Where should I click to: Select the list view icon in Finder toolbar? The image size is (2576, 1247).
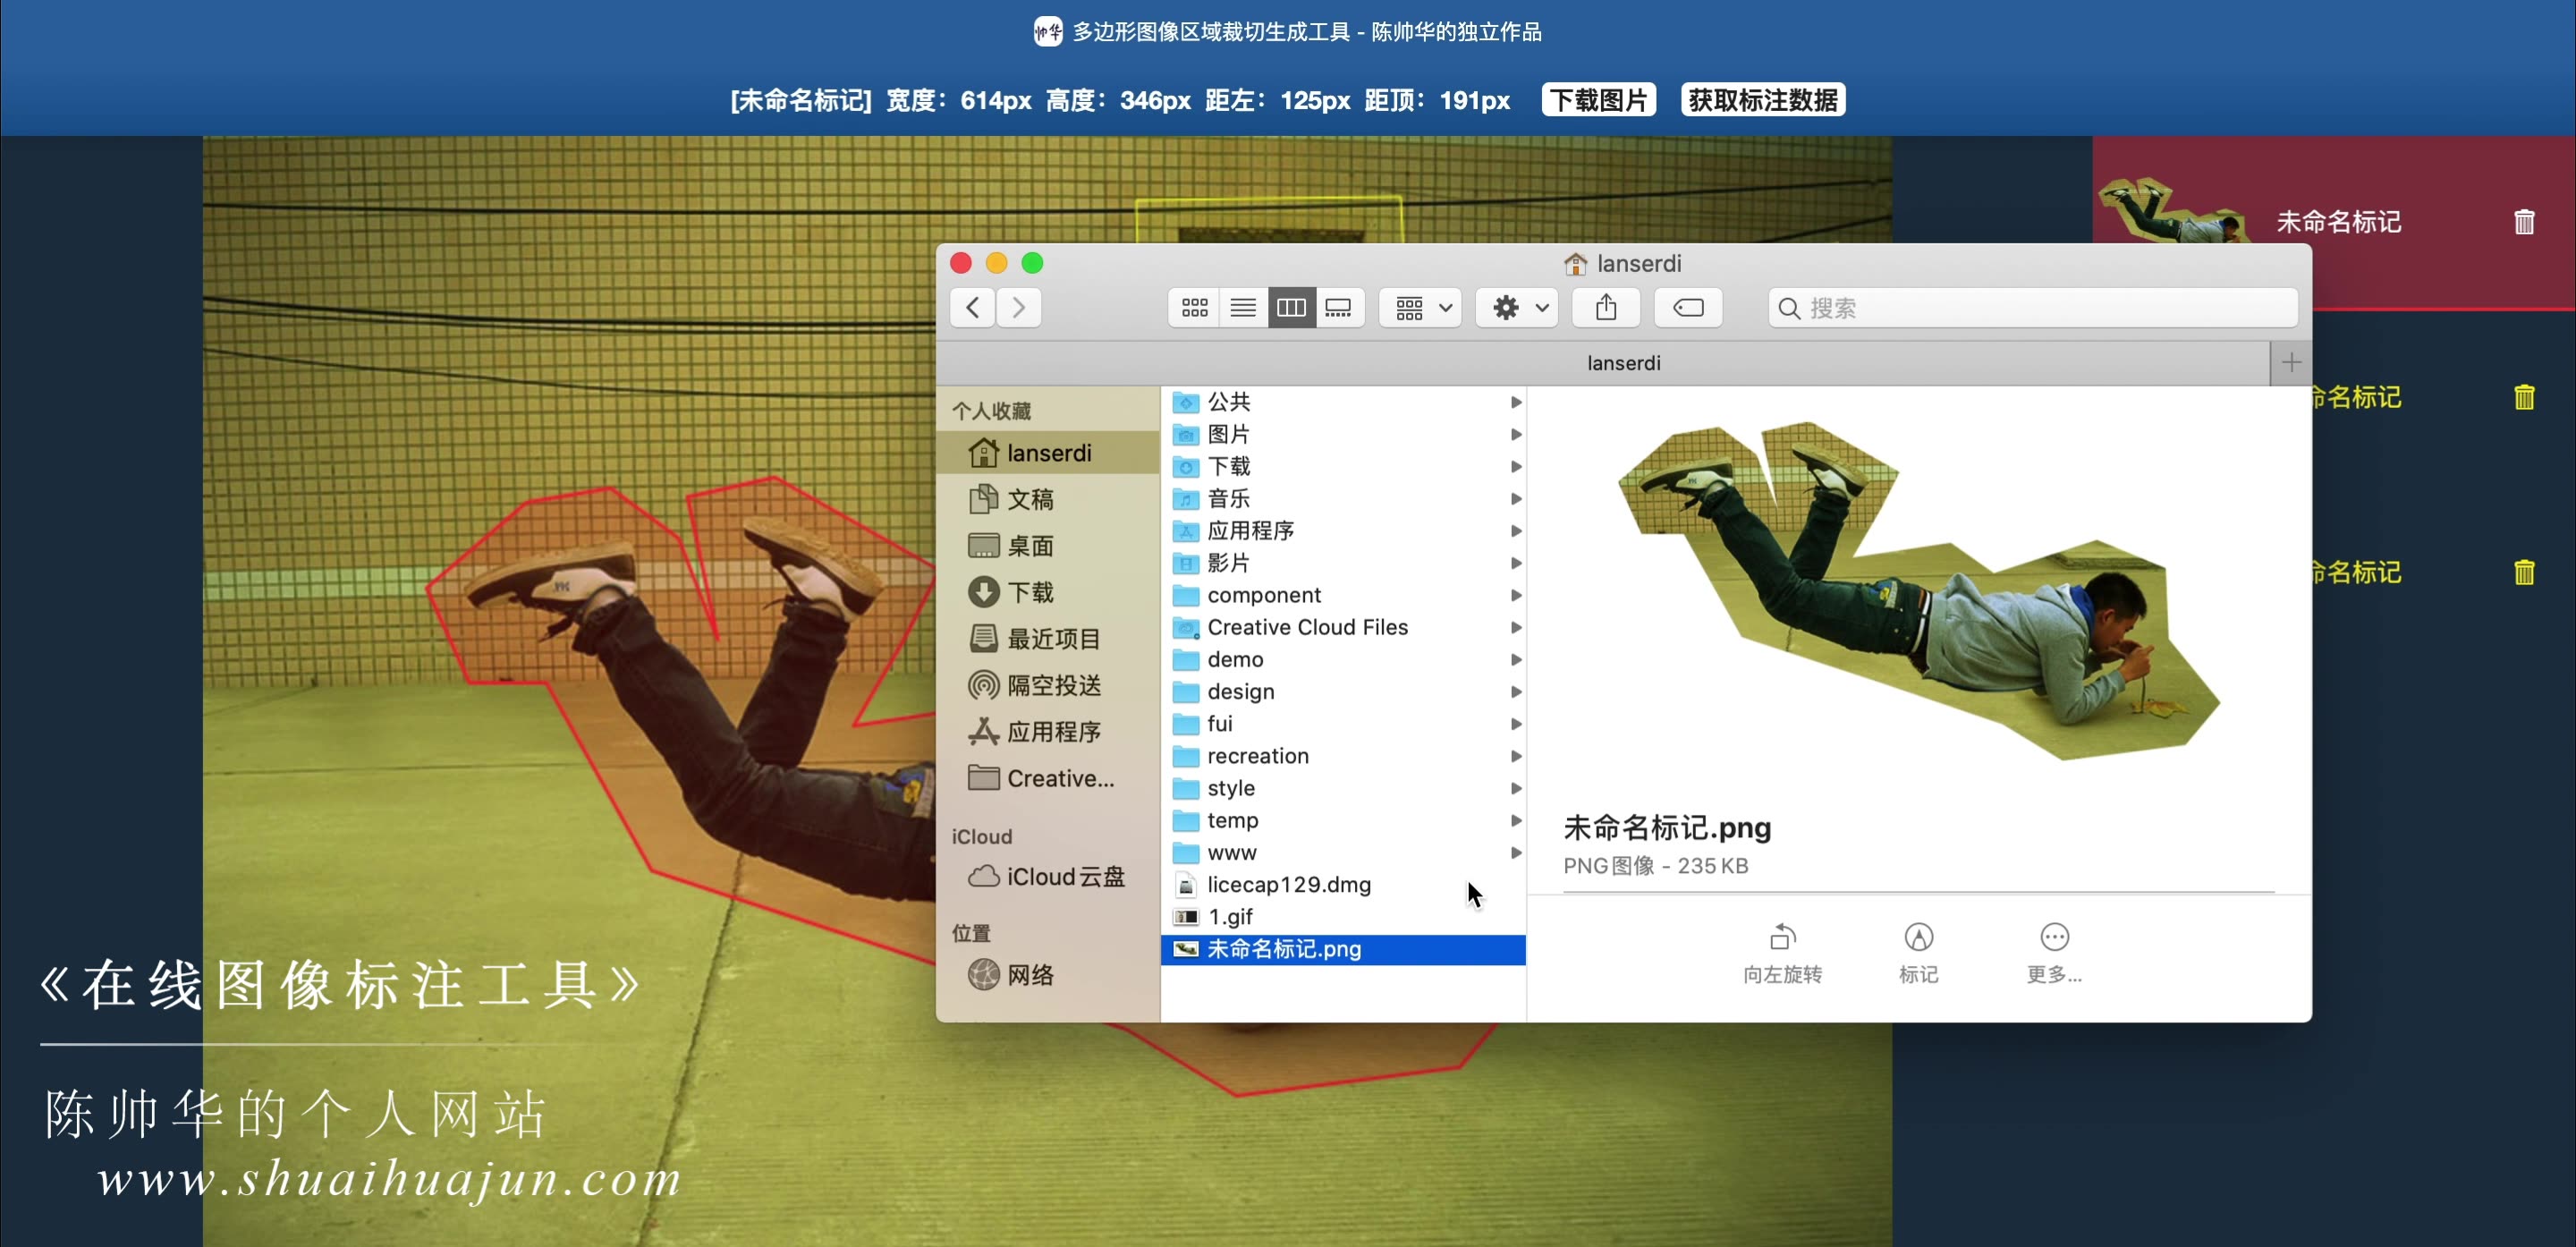[1242, 307]
